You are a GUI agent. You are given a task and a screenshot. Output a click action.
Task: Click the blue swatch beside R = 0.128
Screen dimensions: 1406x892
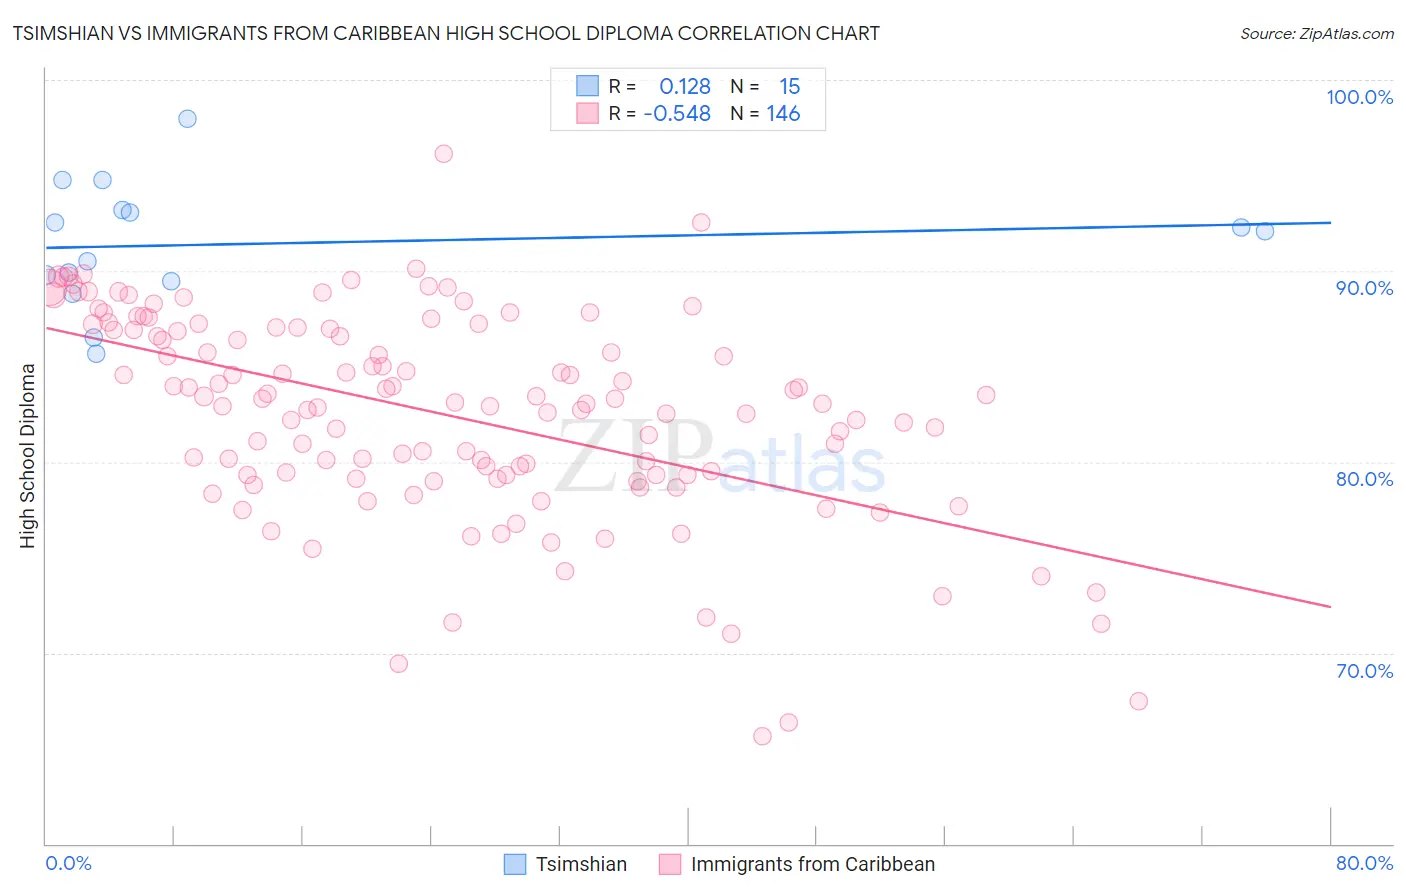coord(587,86)
